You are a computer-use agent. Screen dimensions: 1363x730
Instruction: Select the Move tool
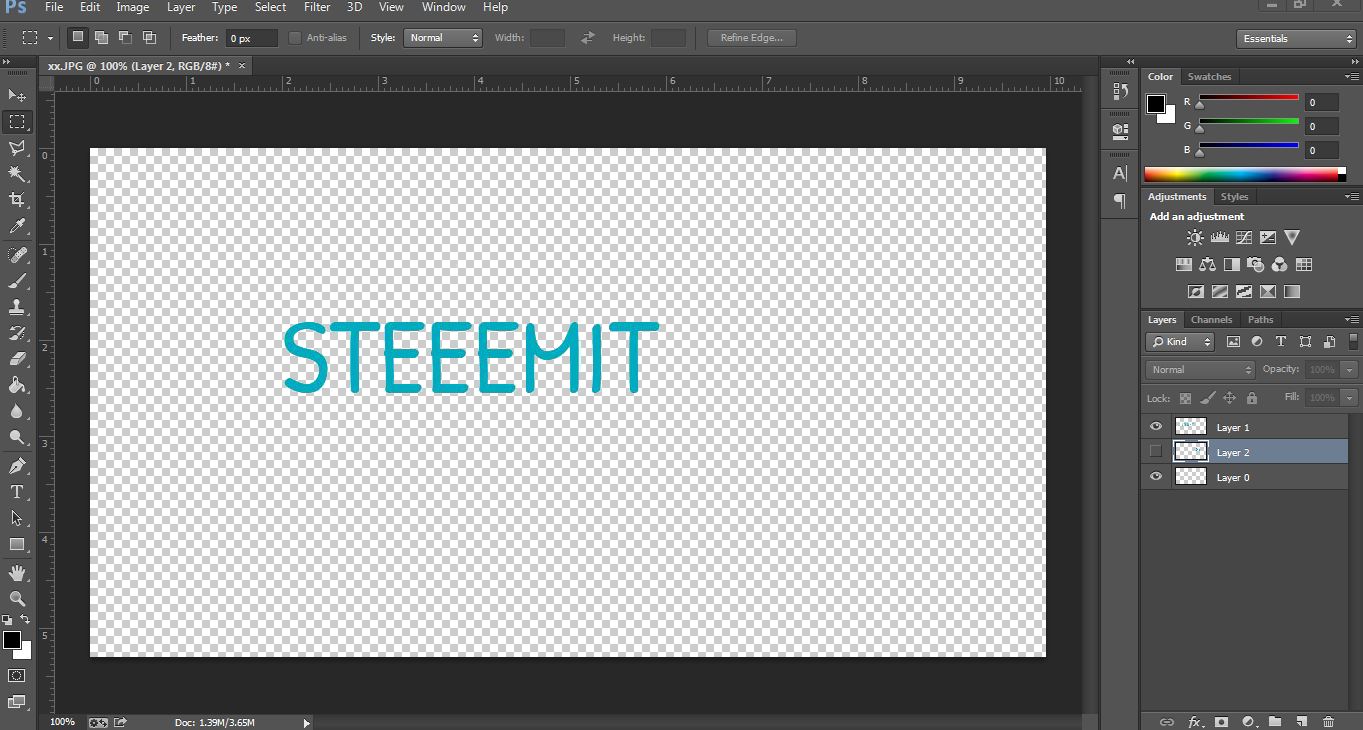point(17,96)
